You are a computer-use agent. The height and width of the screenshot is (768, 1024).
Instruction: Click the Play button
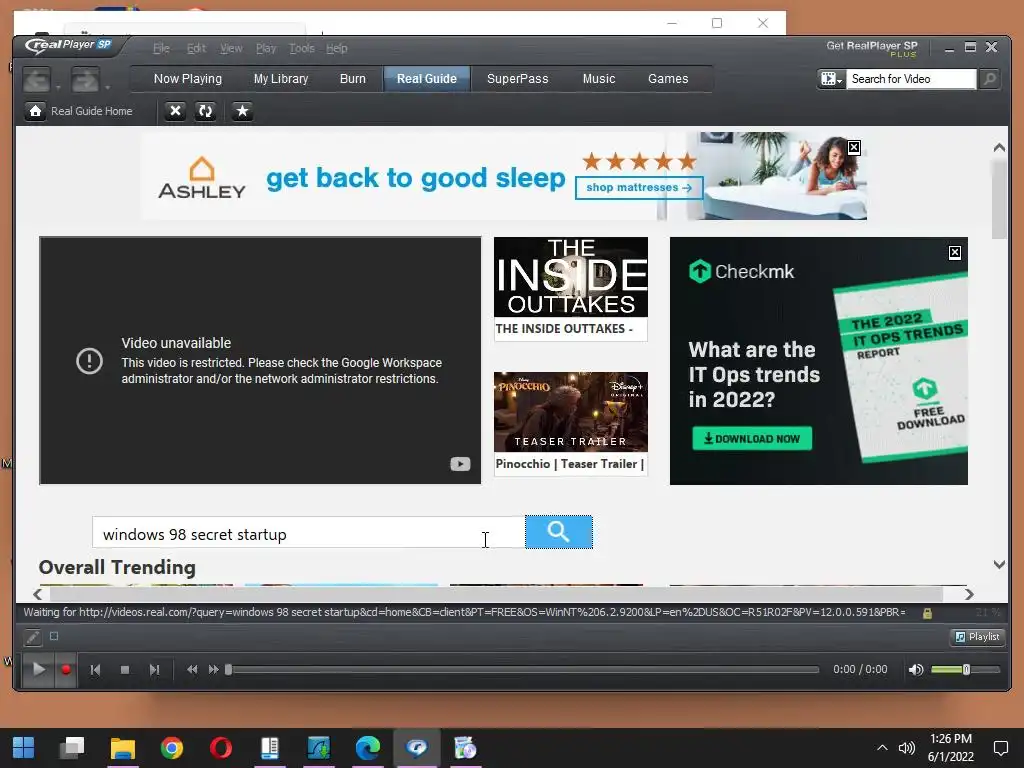tap(39, 669)
